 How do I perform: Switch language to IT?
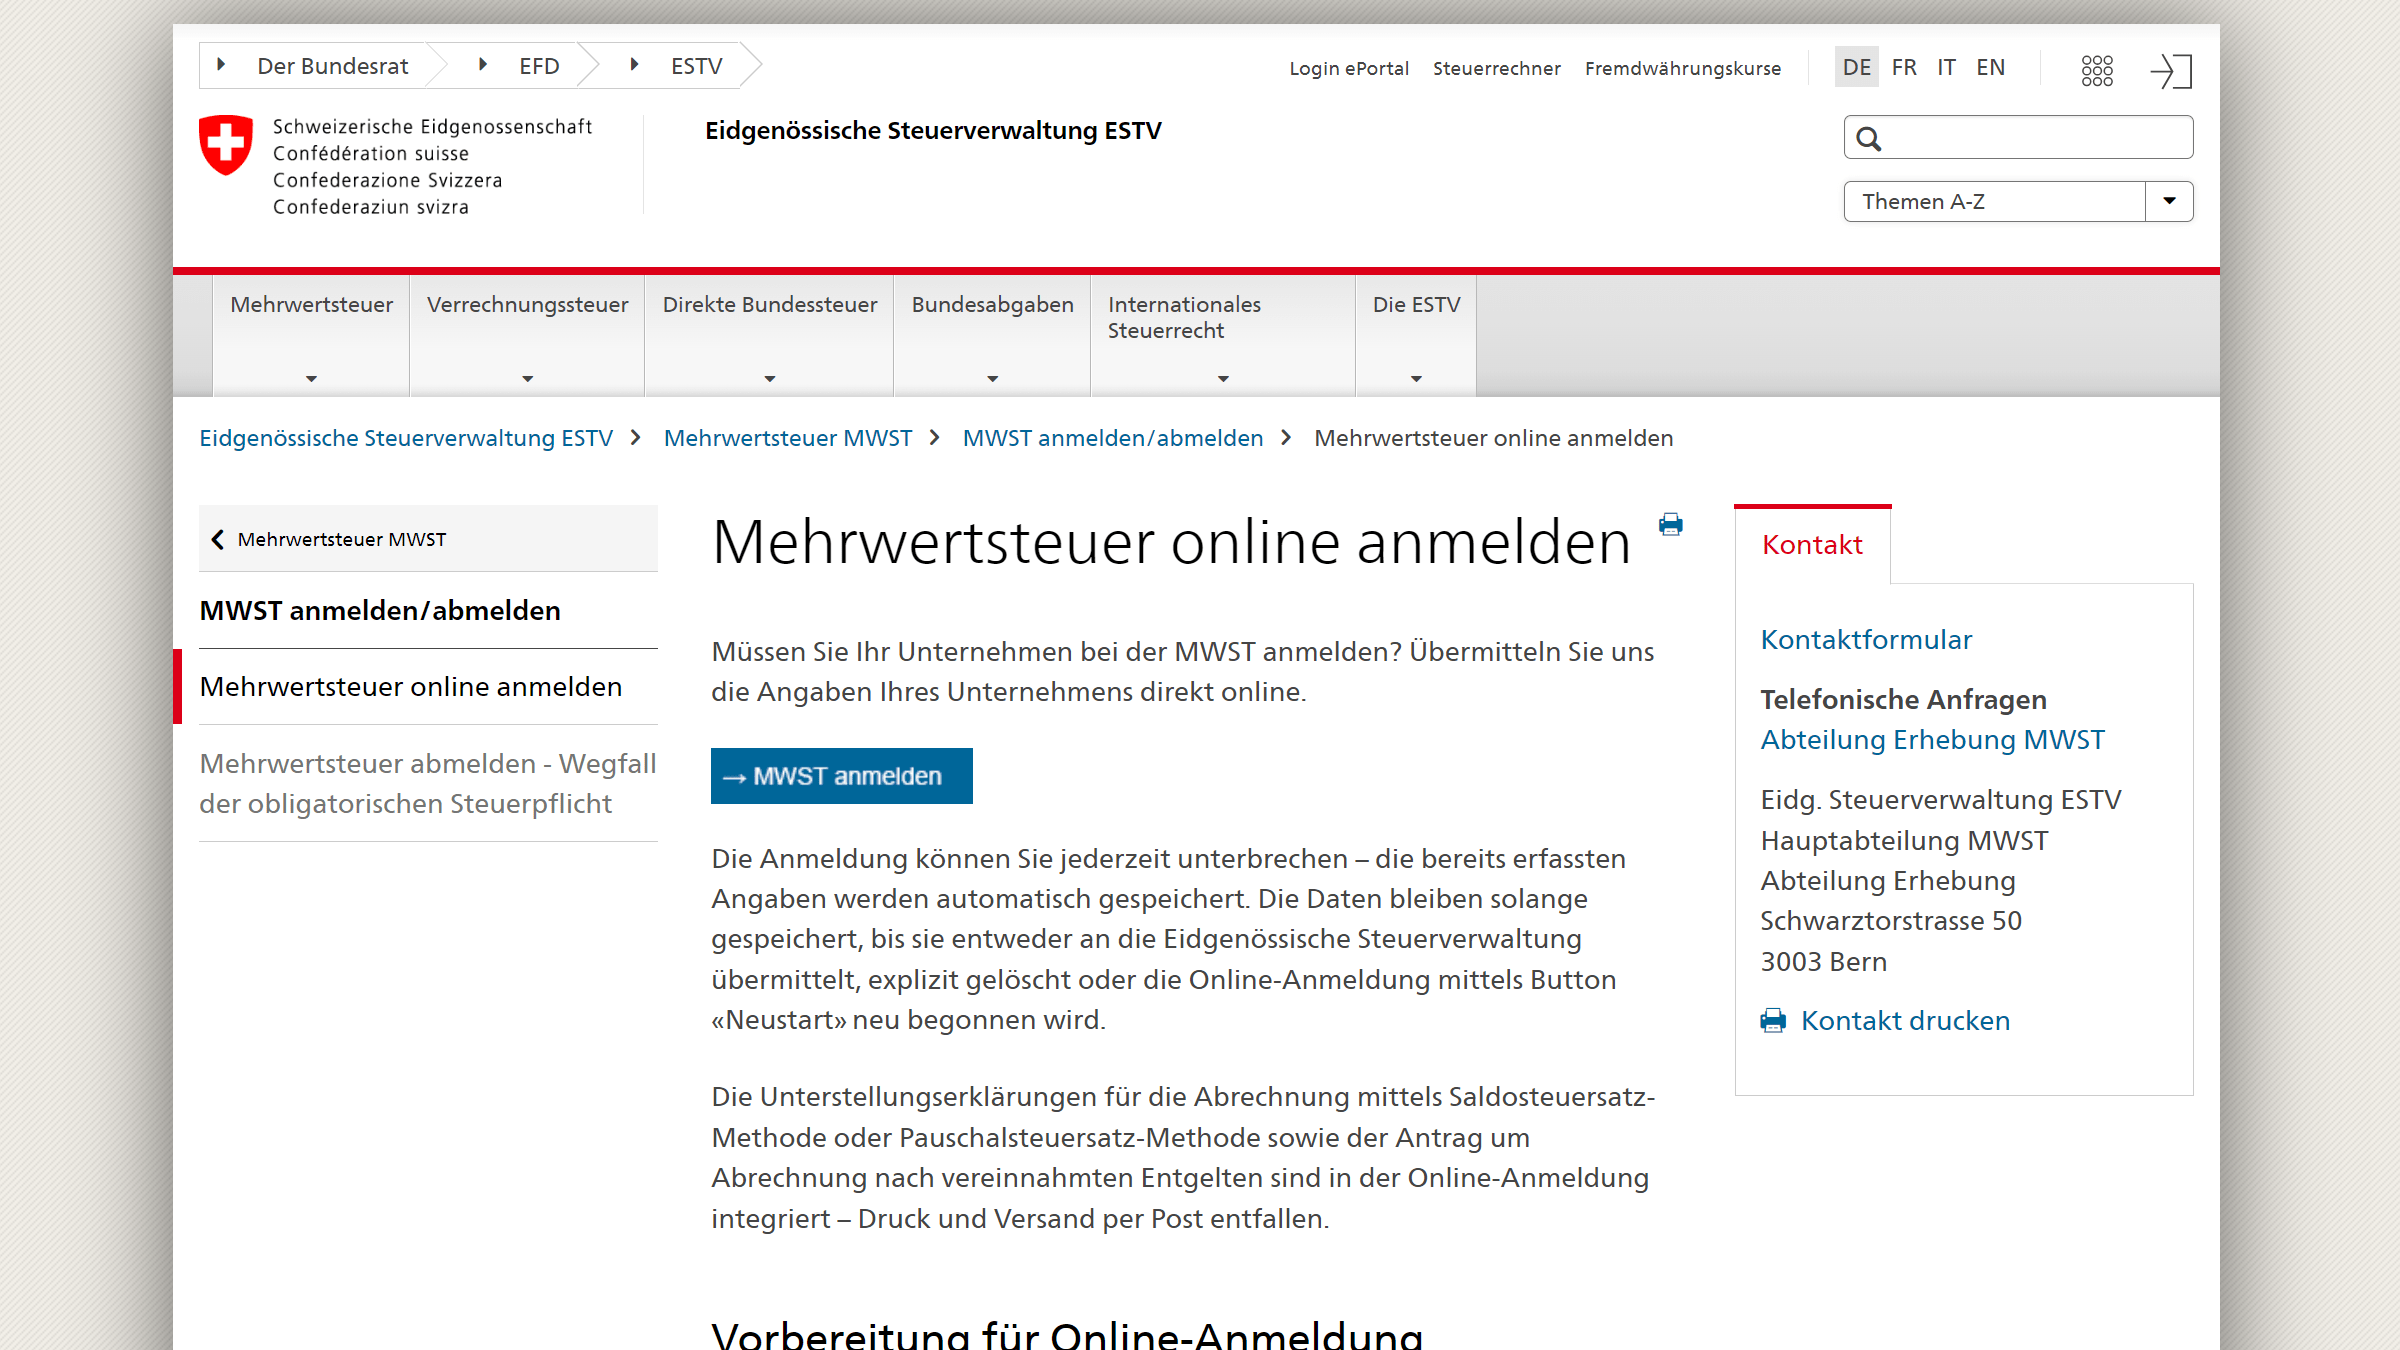click(x=1946, y=67)
